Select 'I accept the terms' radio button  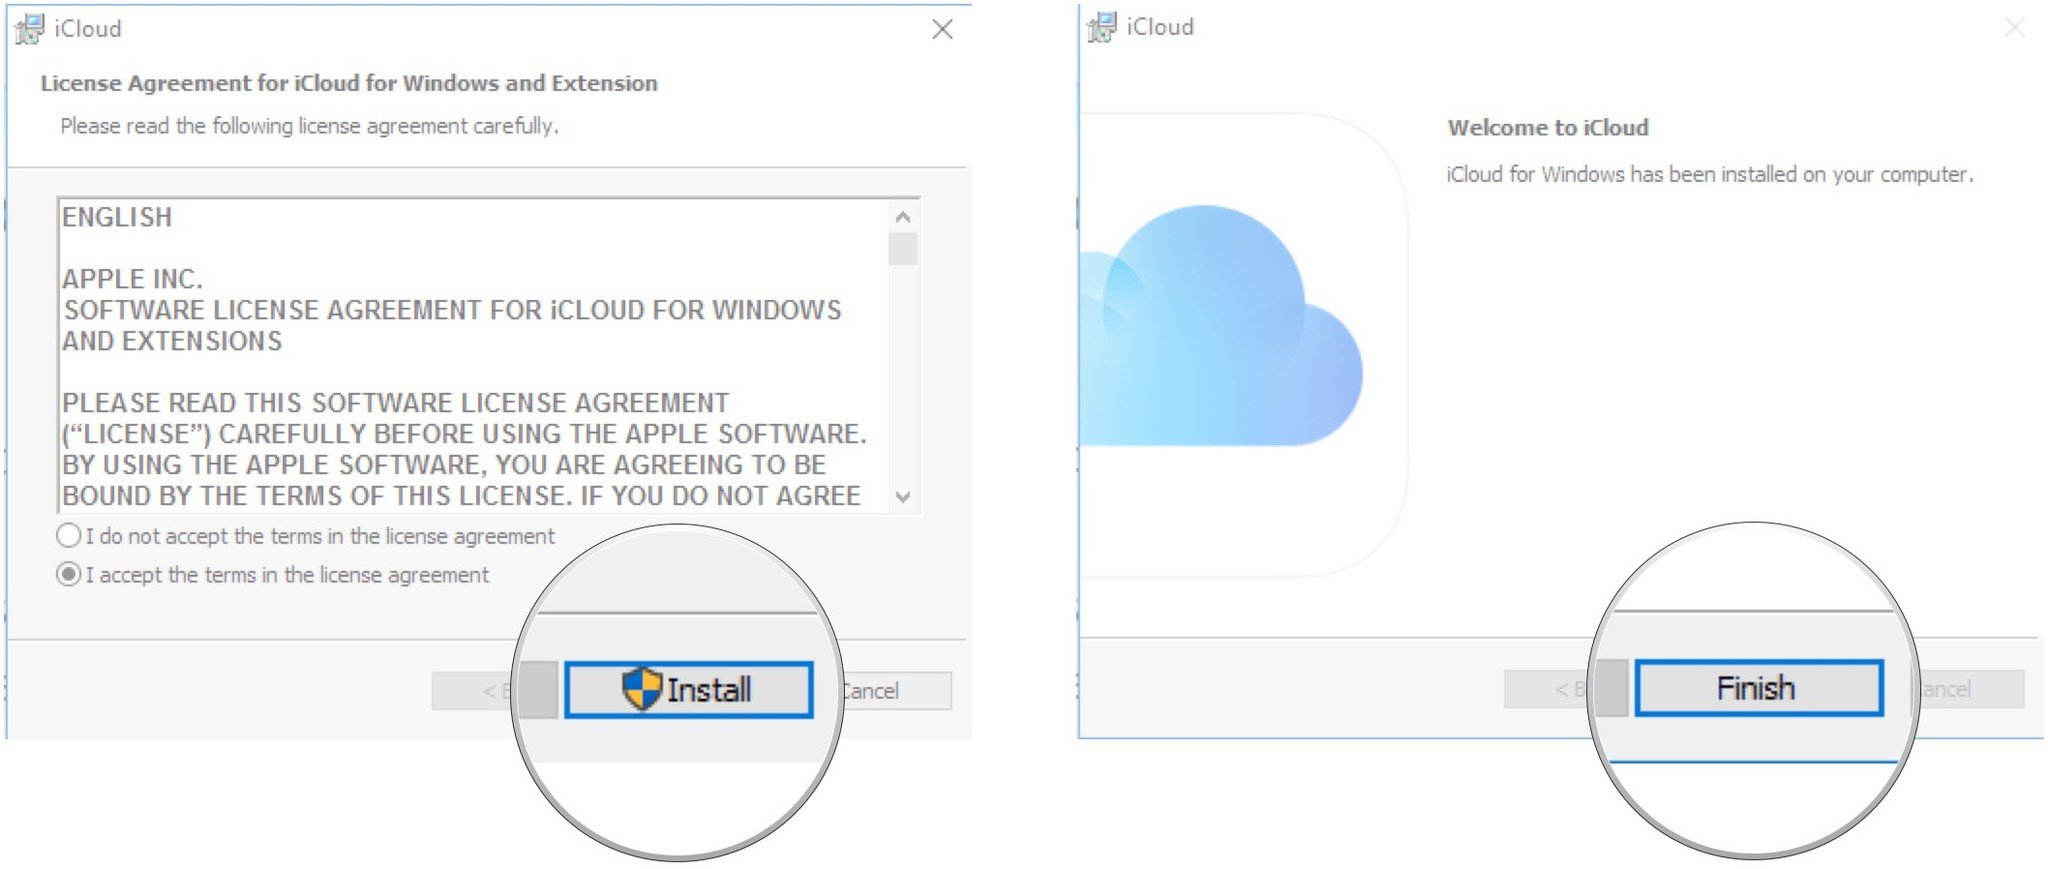point(68,575)
